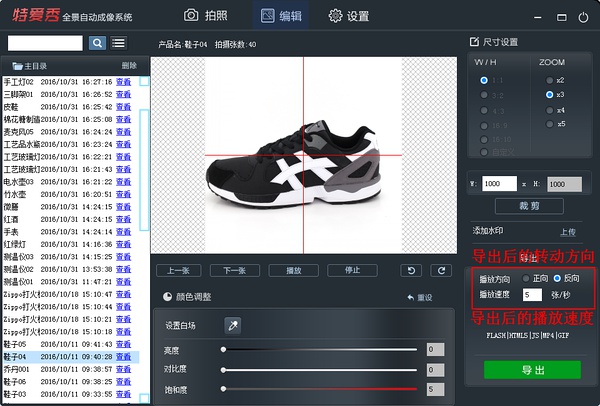Select the 4:3 aspect ratio
This screenshot has height=406, width=600.
tap(484, 110)
